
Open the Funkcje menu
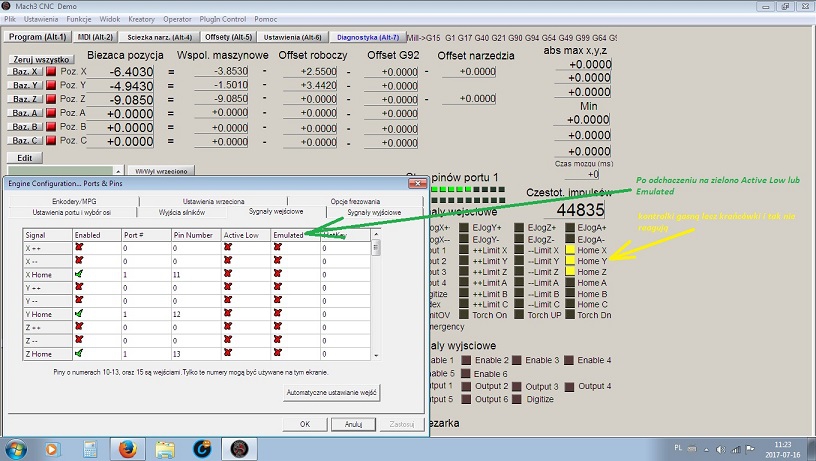79,19
